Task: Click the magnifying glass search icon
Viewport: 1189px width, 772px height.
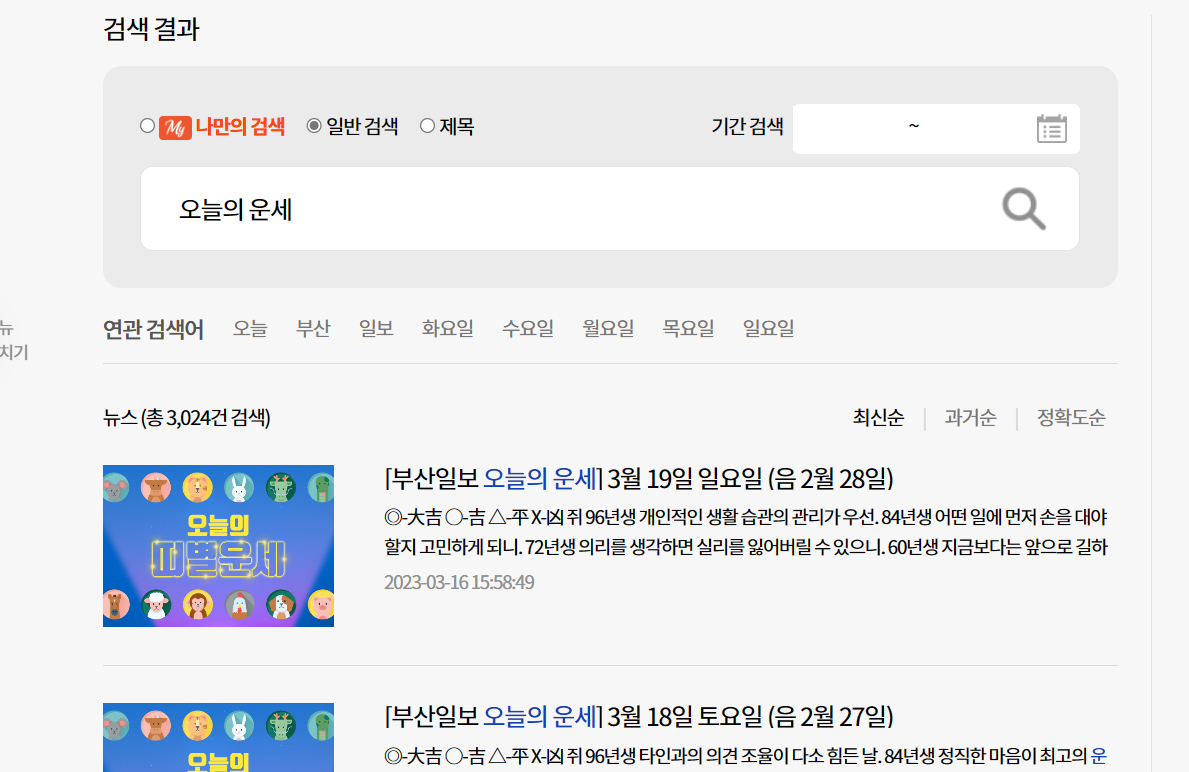Action: [x=1024, y=209]
